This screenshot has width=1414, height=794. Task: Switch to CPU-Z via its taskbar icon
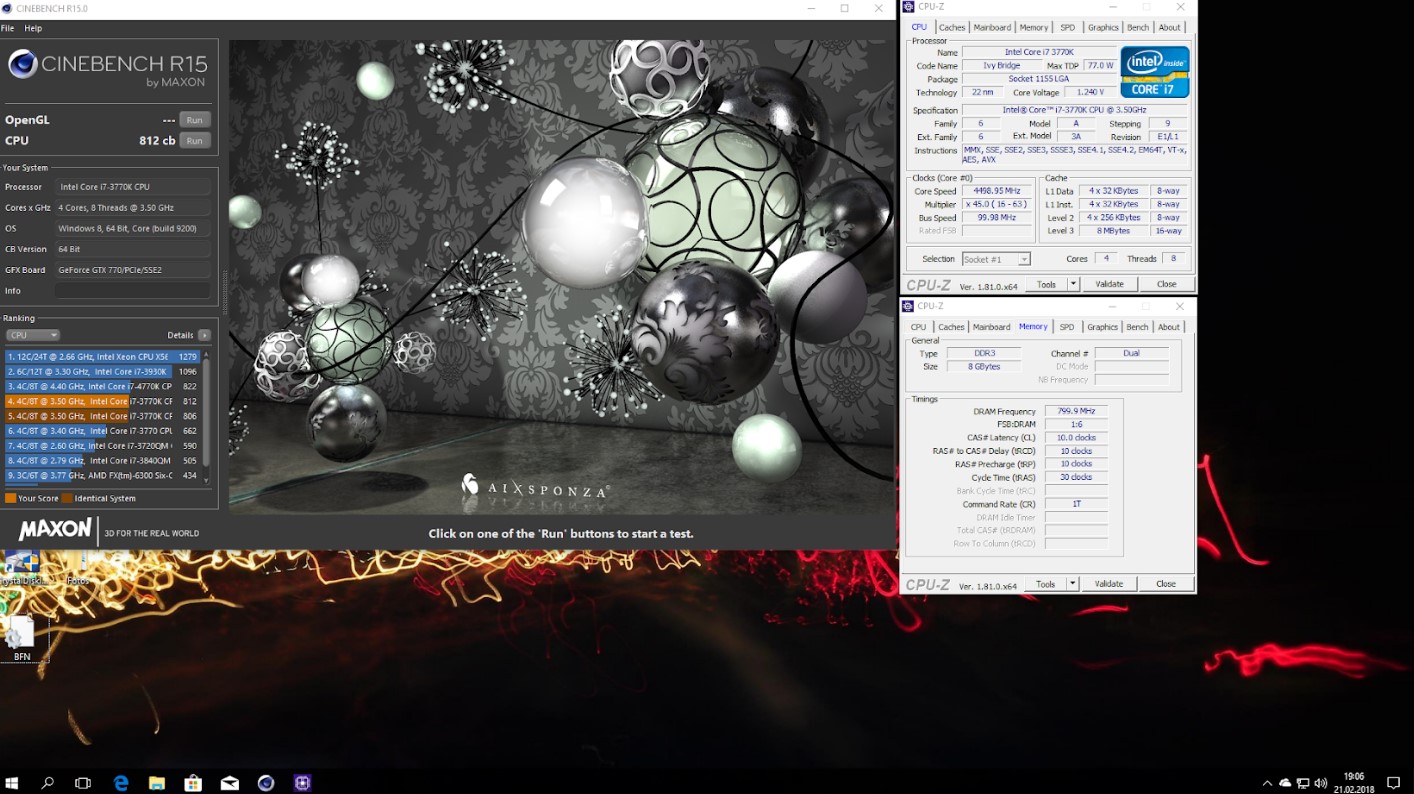(302, 783)
